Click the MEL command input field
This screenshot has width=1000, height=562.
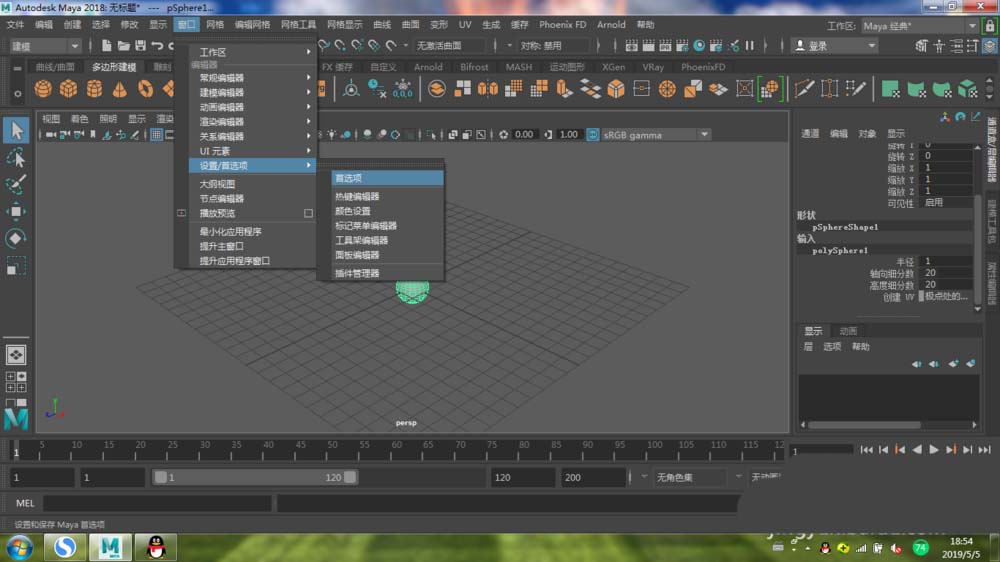[157, 503]
